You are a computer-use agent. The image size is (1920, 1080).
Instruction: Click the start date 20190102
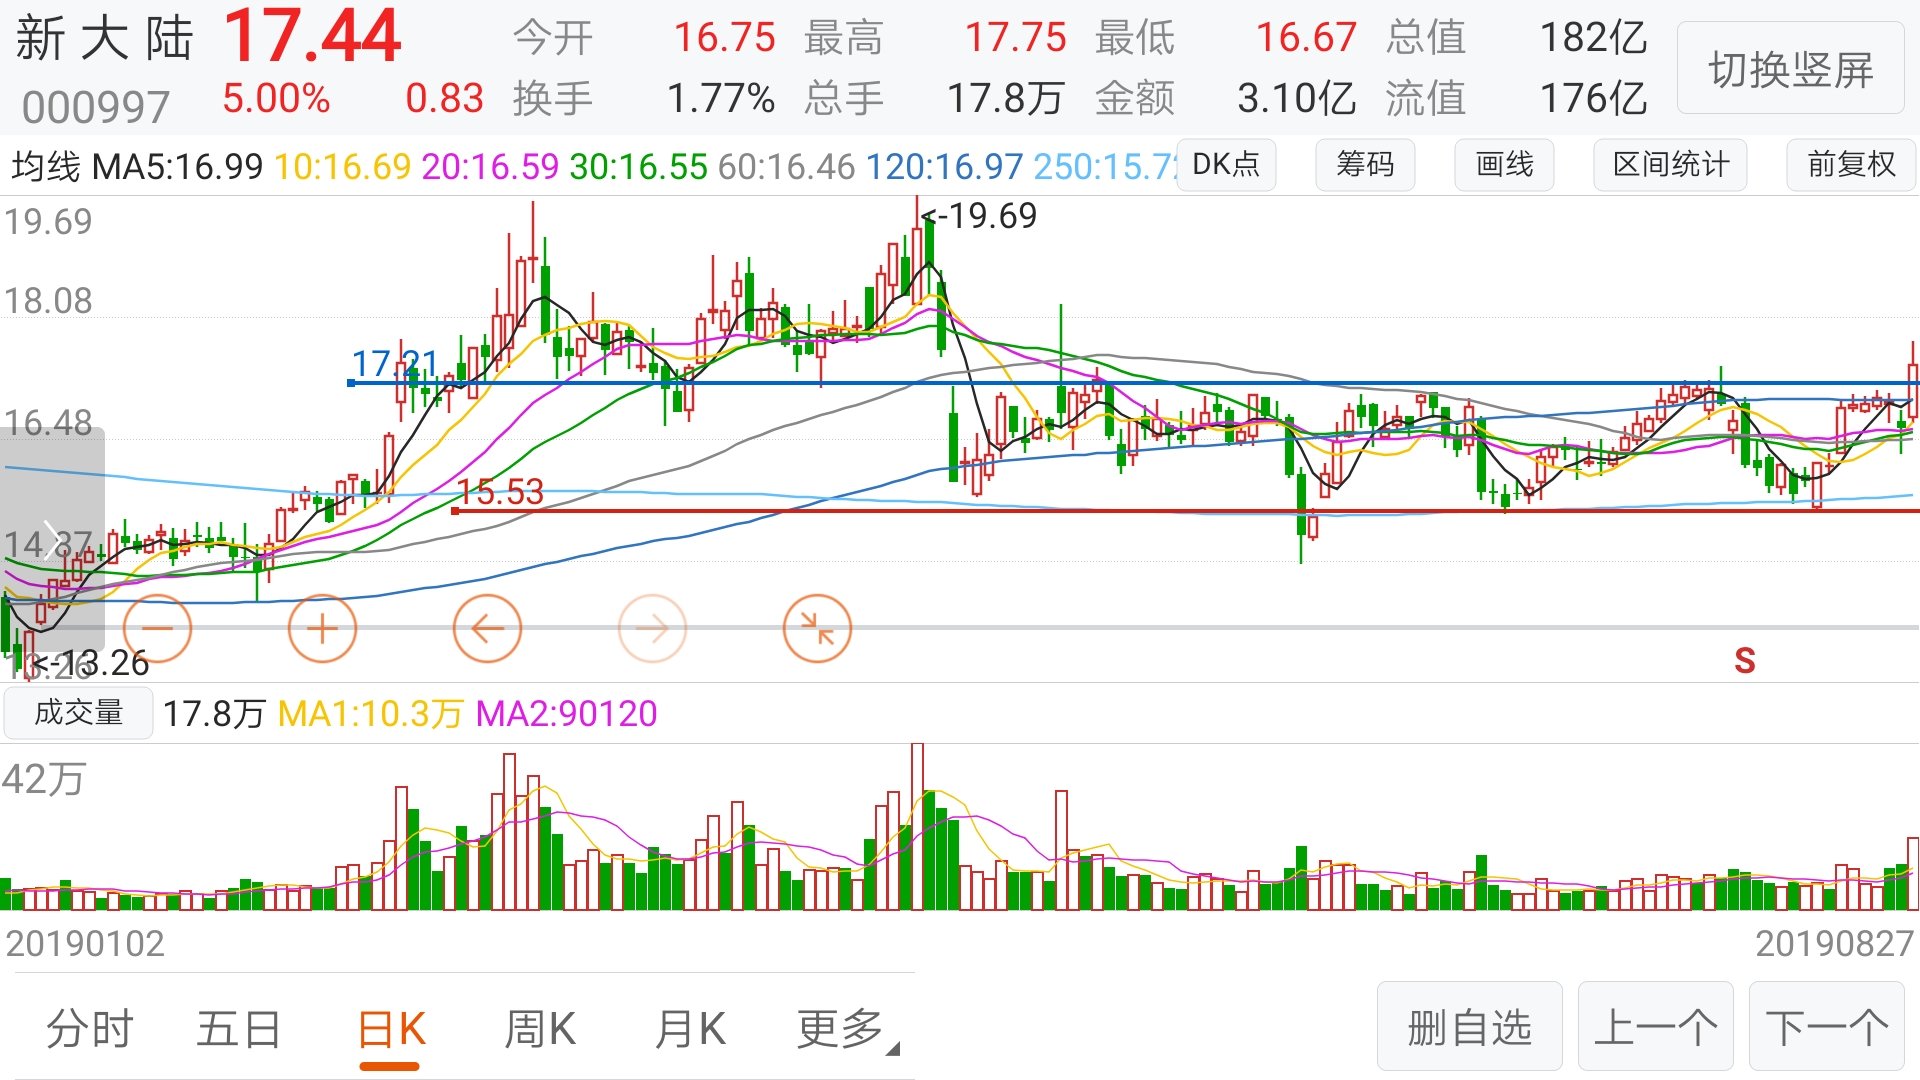point(85,943)
